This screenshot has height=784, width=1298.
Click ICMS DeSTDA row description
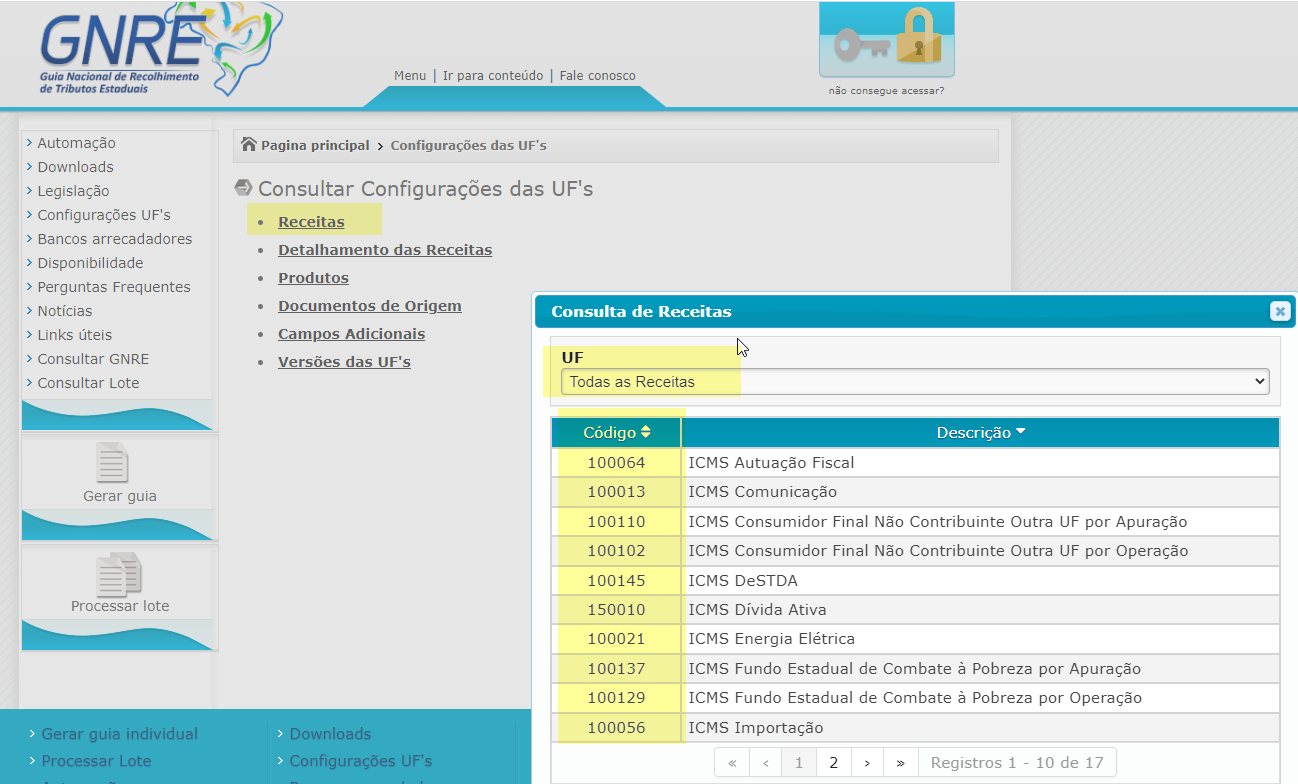coord(743,581)
